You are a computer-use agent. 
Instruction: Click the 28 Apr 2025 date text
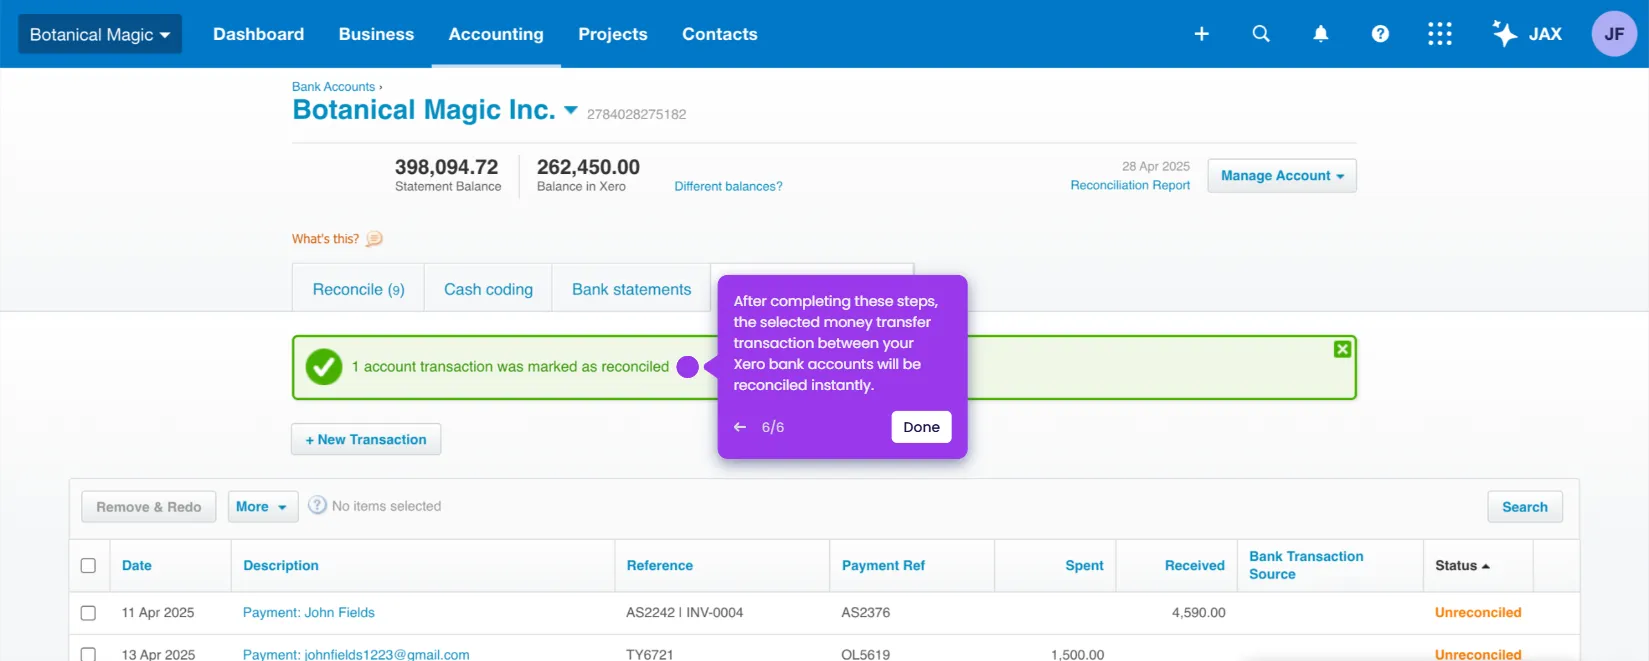[x=1156, y=167]
